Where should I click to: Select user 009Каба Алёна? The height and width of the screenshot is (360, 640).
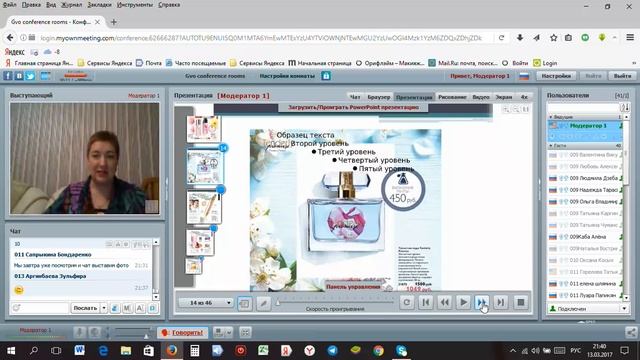(x=585, y=237)
